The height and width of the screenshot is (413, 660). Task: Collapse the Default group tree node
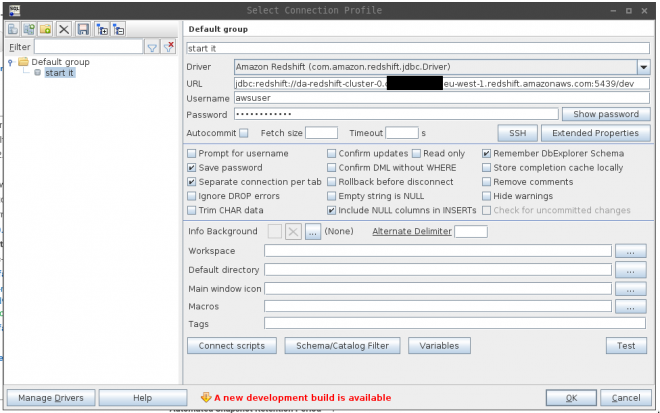coord(11,62)
